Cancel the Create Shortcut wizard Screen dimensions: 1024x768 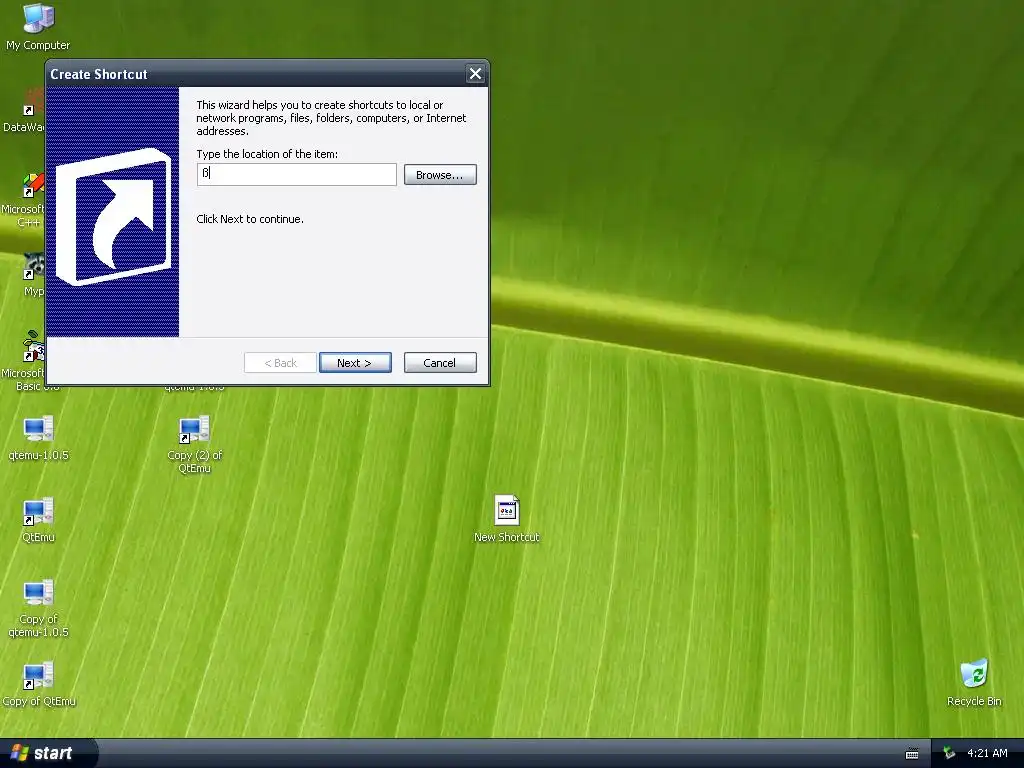pos(440,362)
